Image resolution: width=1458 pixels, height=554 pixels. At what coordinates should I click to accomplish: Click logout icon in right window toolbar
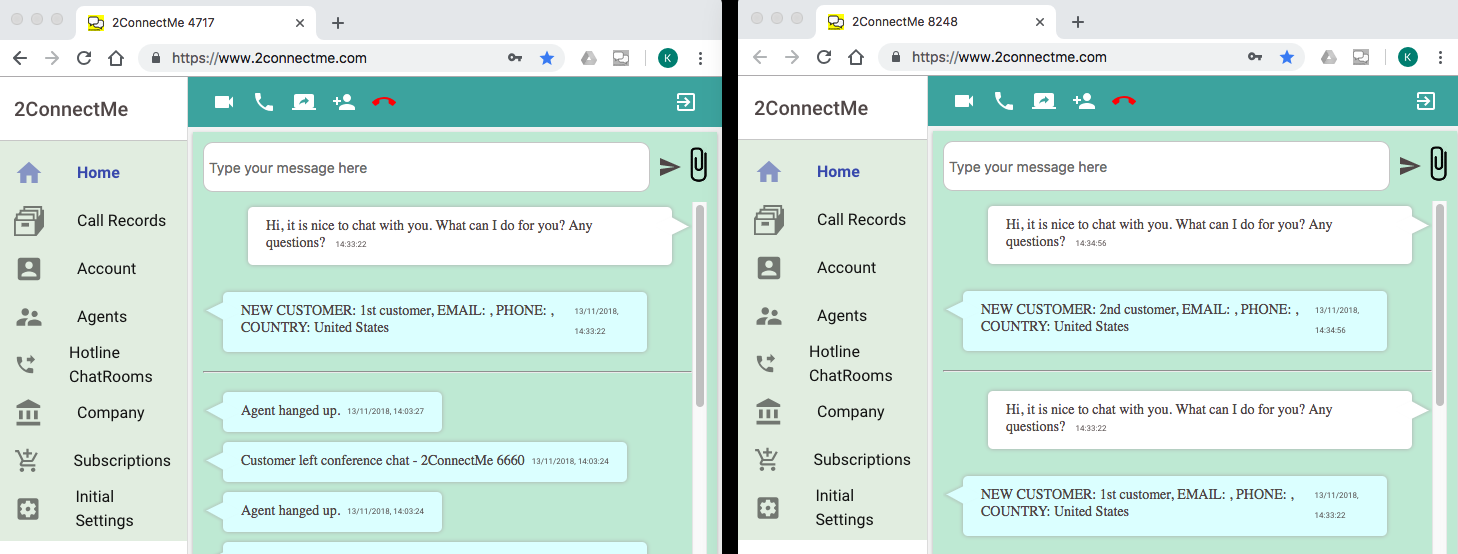coord(1426,101)
